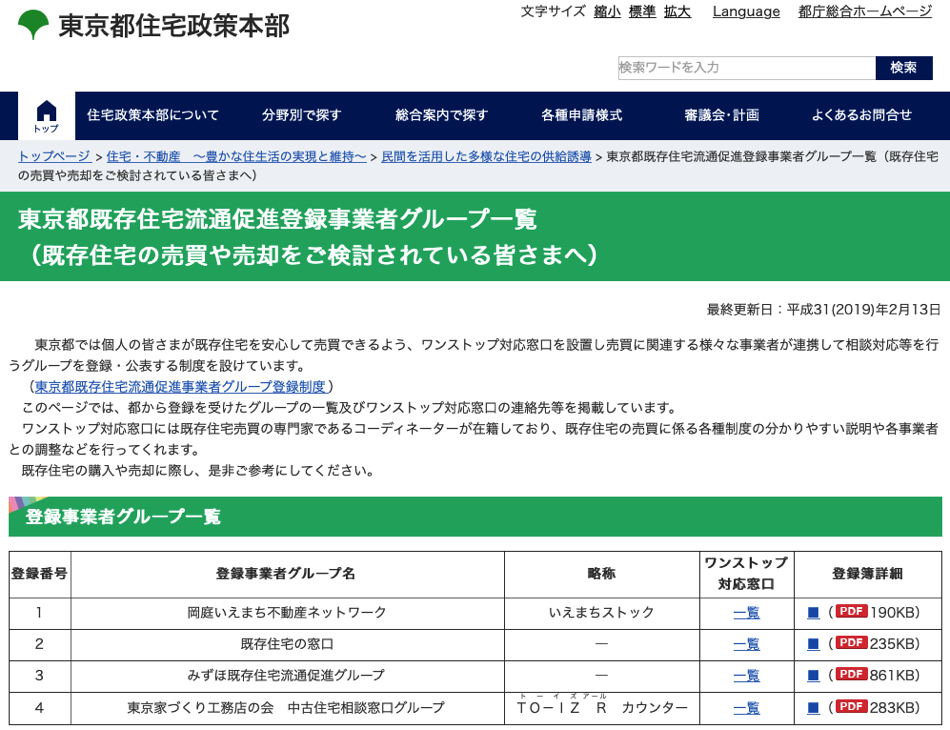Click blue square icon in registration number 1 row
The width and height of the screenshot is (950, 730).
pos(813,613)
